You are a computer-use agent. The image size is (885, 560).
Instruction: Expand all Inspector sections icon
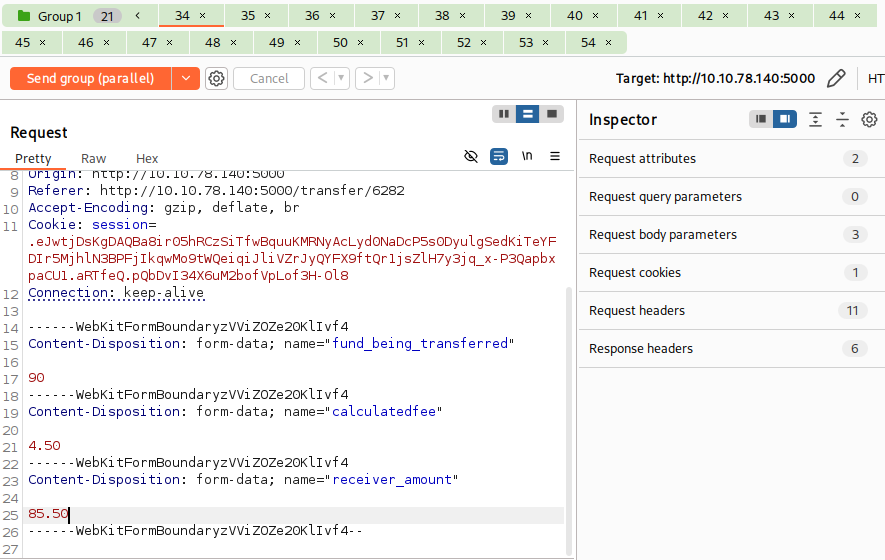click(x=815, y=119)
